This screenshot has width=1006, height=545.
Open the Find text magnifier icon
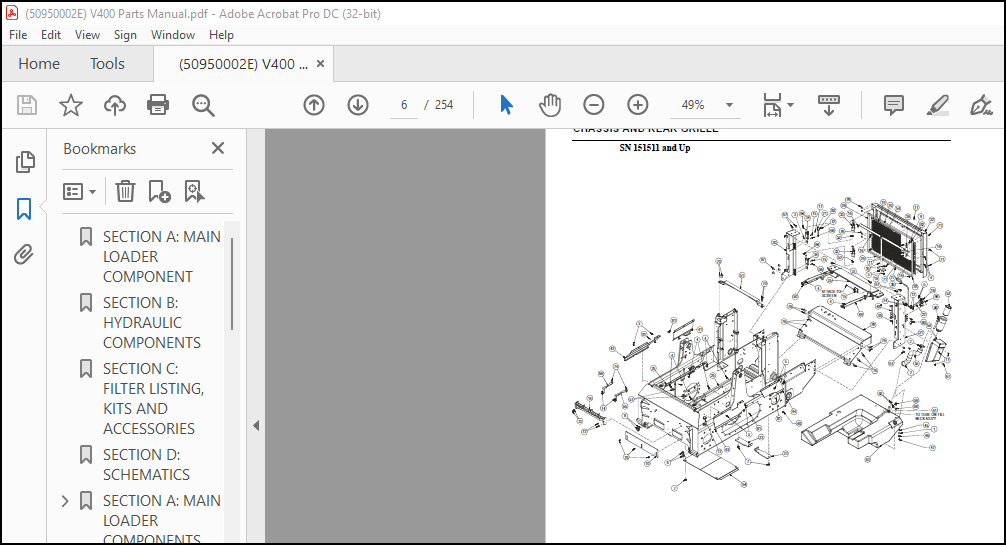click(203, 105)
